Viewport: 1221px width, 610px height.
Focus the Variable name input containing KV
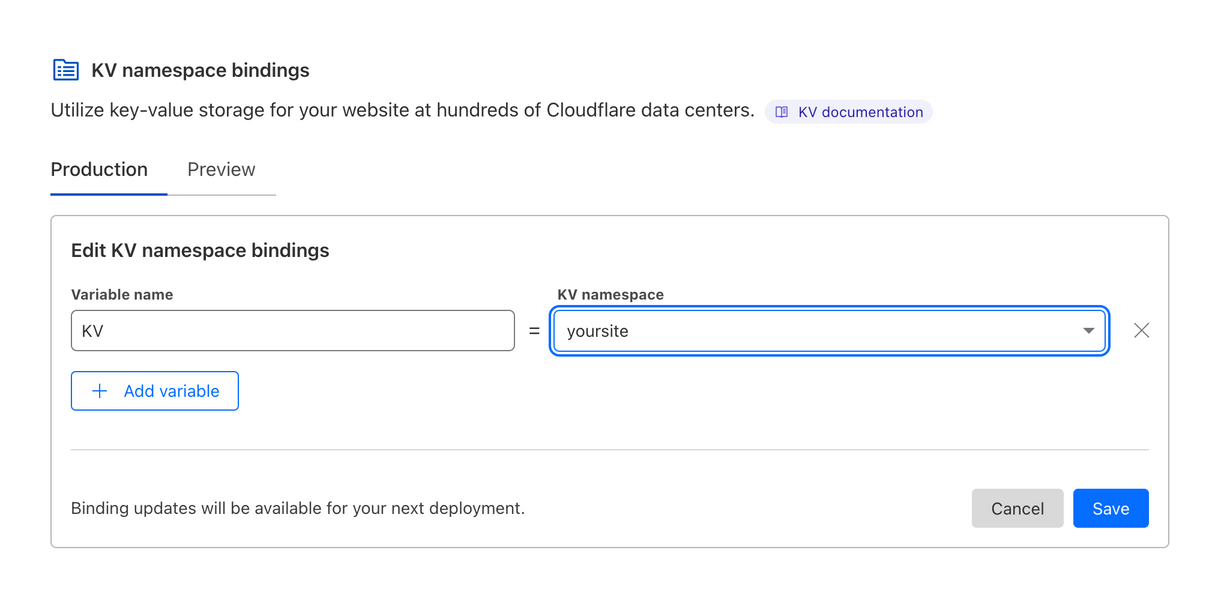pos(292,331)
